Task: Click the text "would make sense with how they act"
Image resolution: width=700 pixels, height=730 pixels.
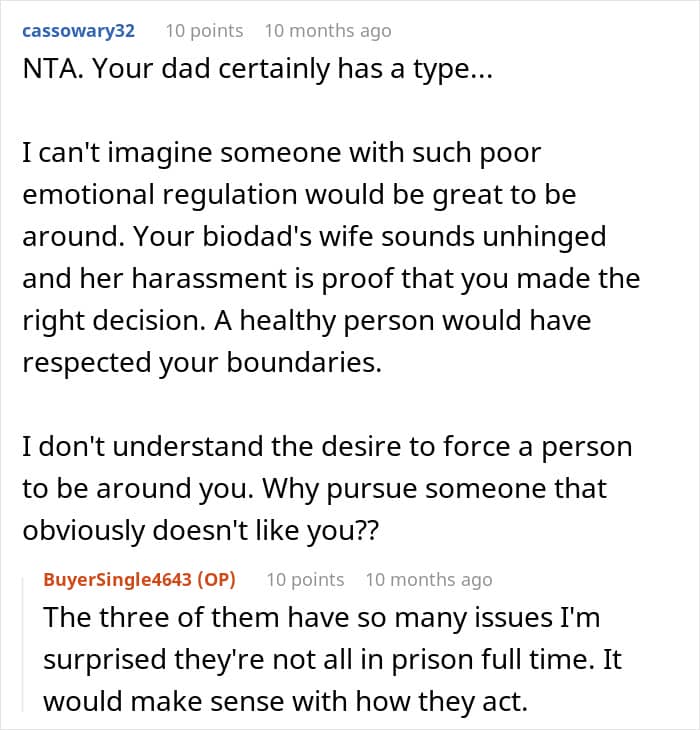Action: 284,702
